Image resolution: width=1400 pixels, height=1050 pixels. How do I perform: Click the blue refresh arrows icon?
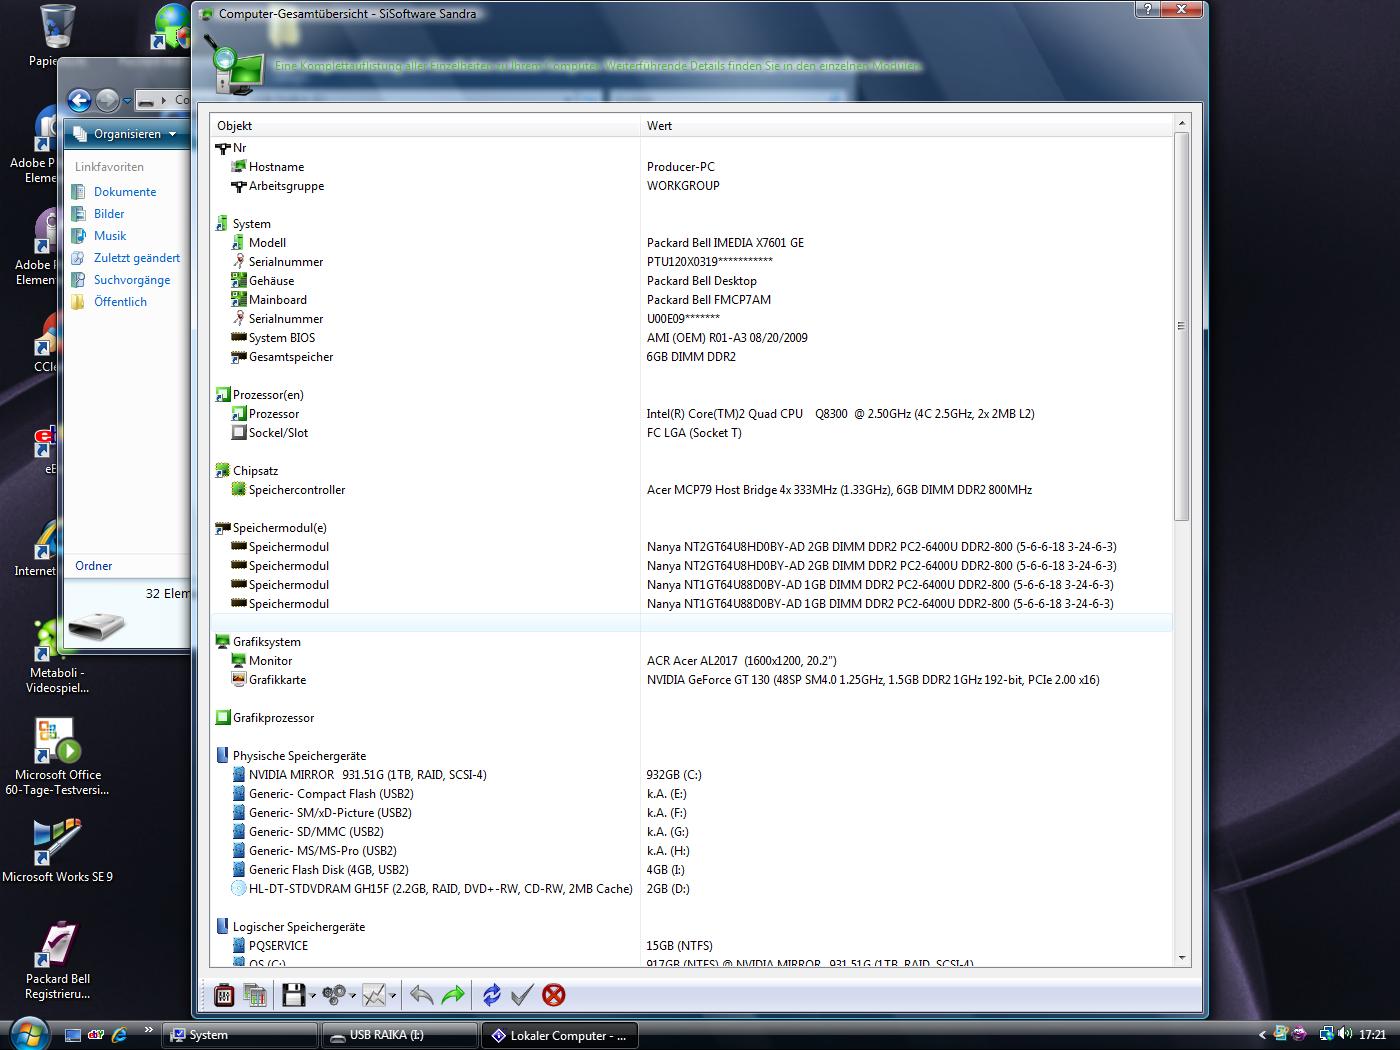[x=491, y=995]
